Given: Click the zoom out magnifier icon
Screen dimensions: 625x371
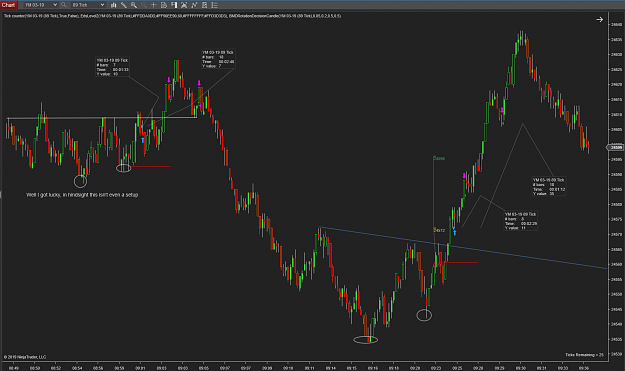Looking at the screenshot, I should pos(143,5).
